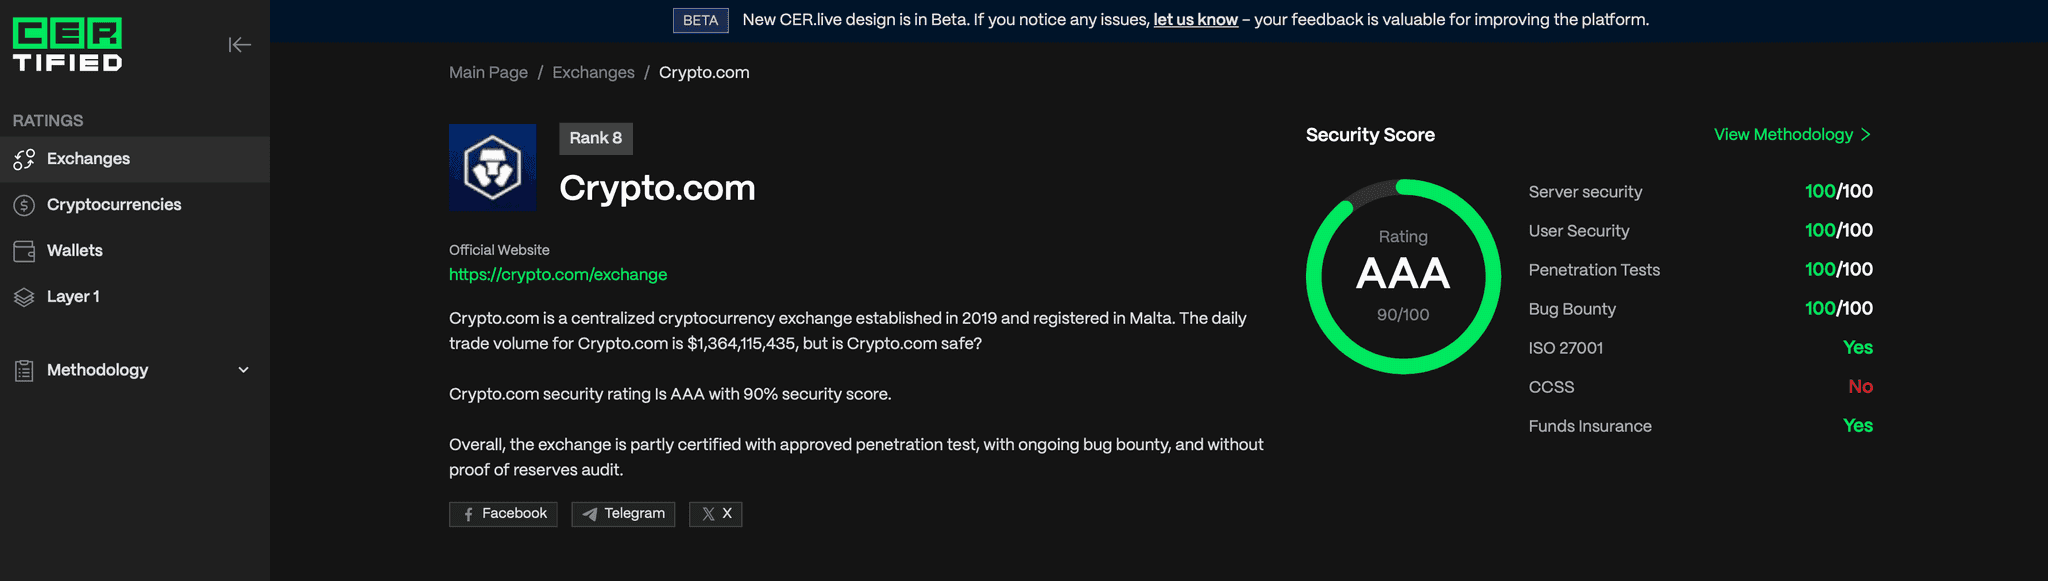2048x581 pixels.
Task: Click the Layer 1 stack icon
Action: [24, 297]
